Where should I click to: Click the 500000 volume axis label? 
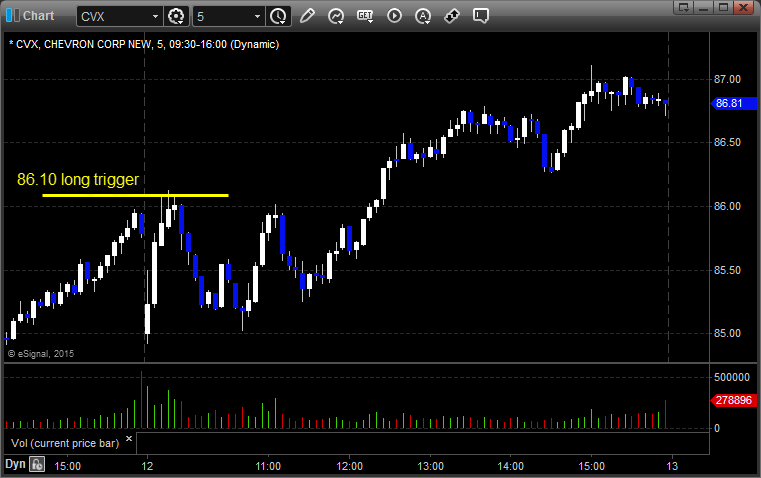coord(732,377)
